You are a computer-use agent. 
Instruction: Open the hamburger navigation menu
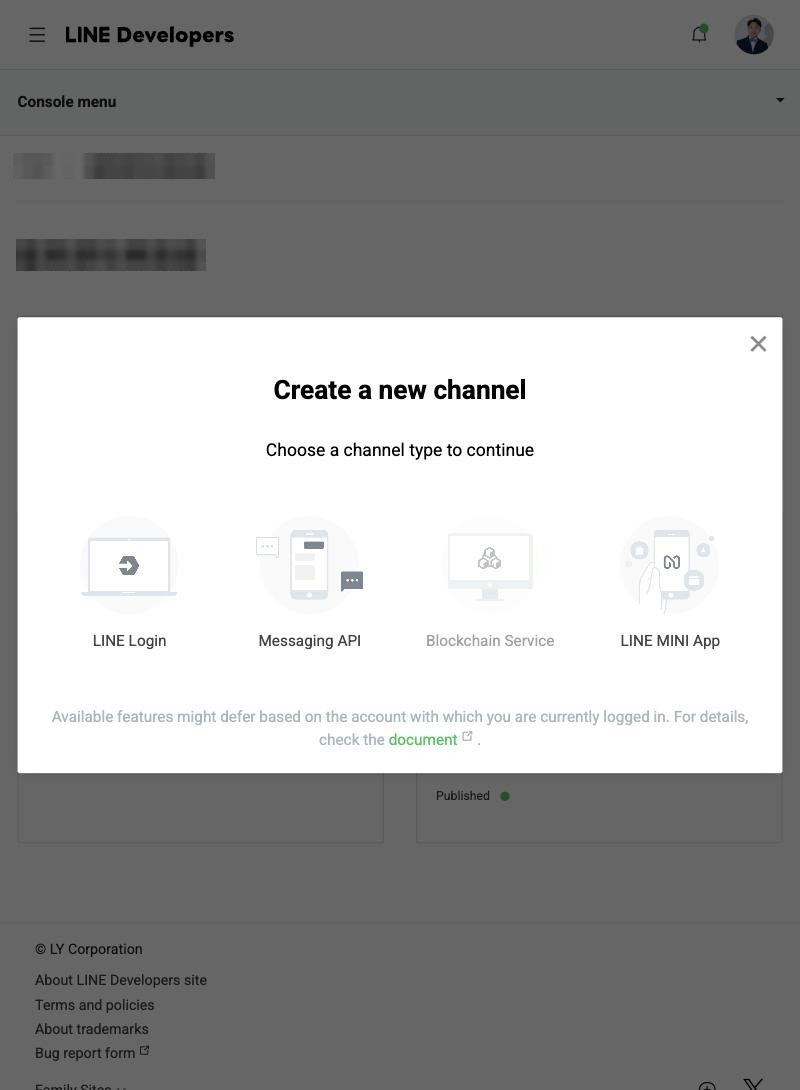click(38, 35)
